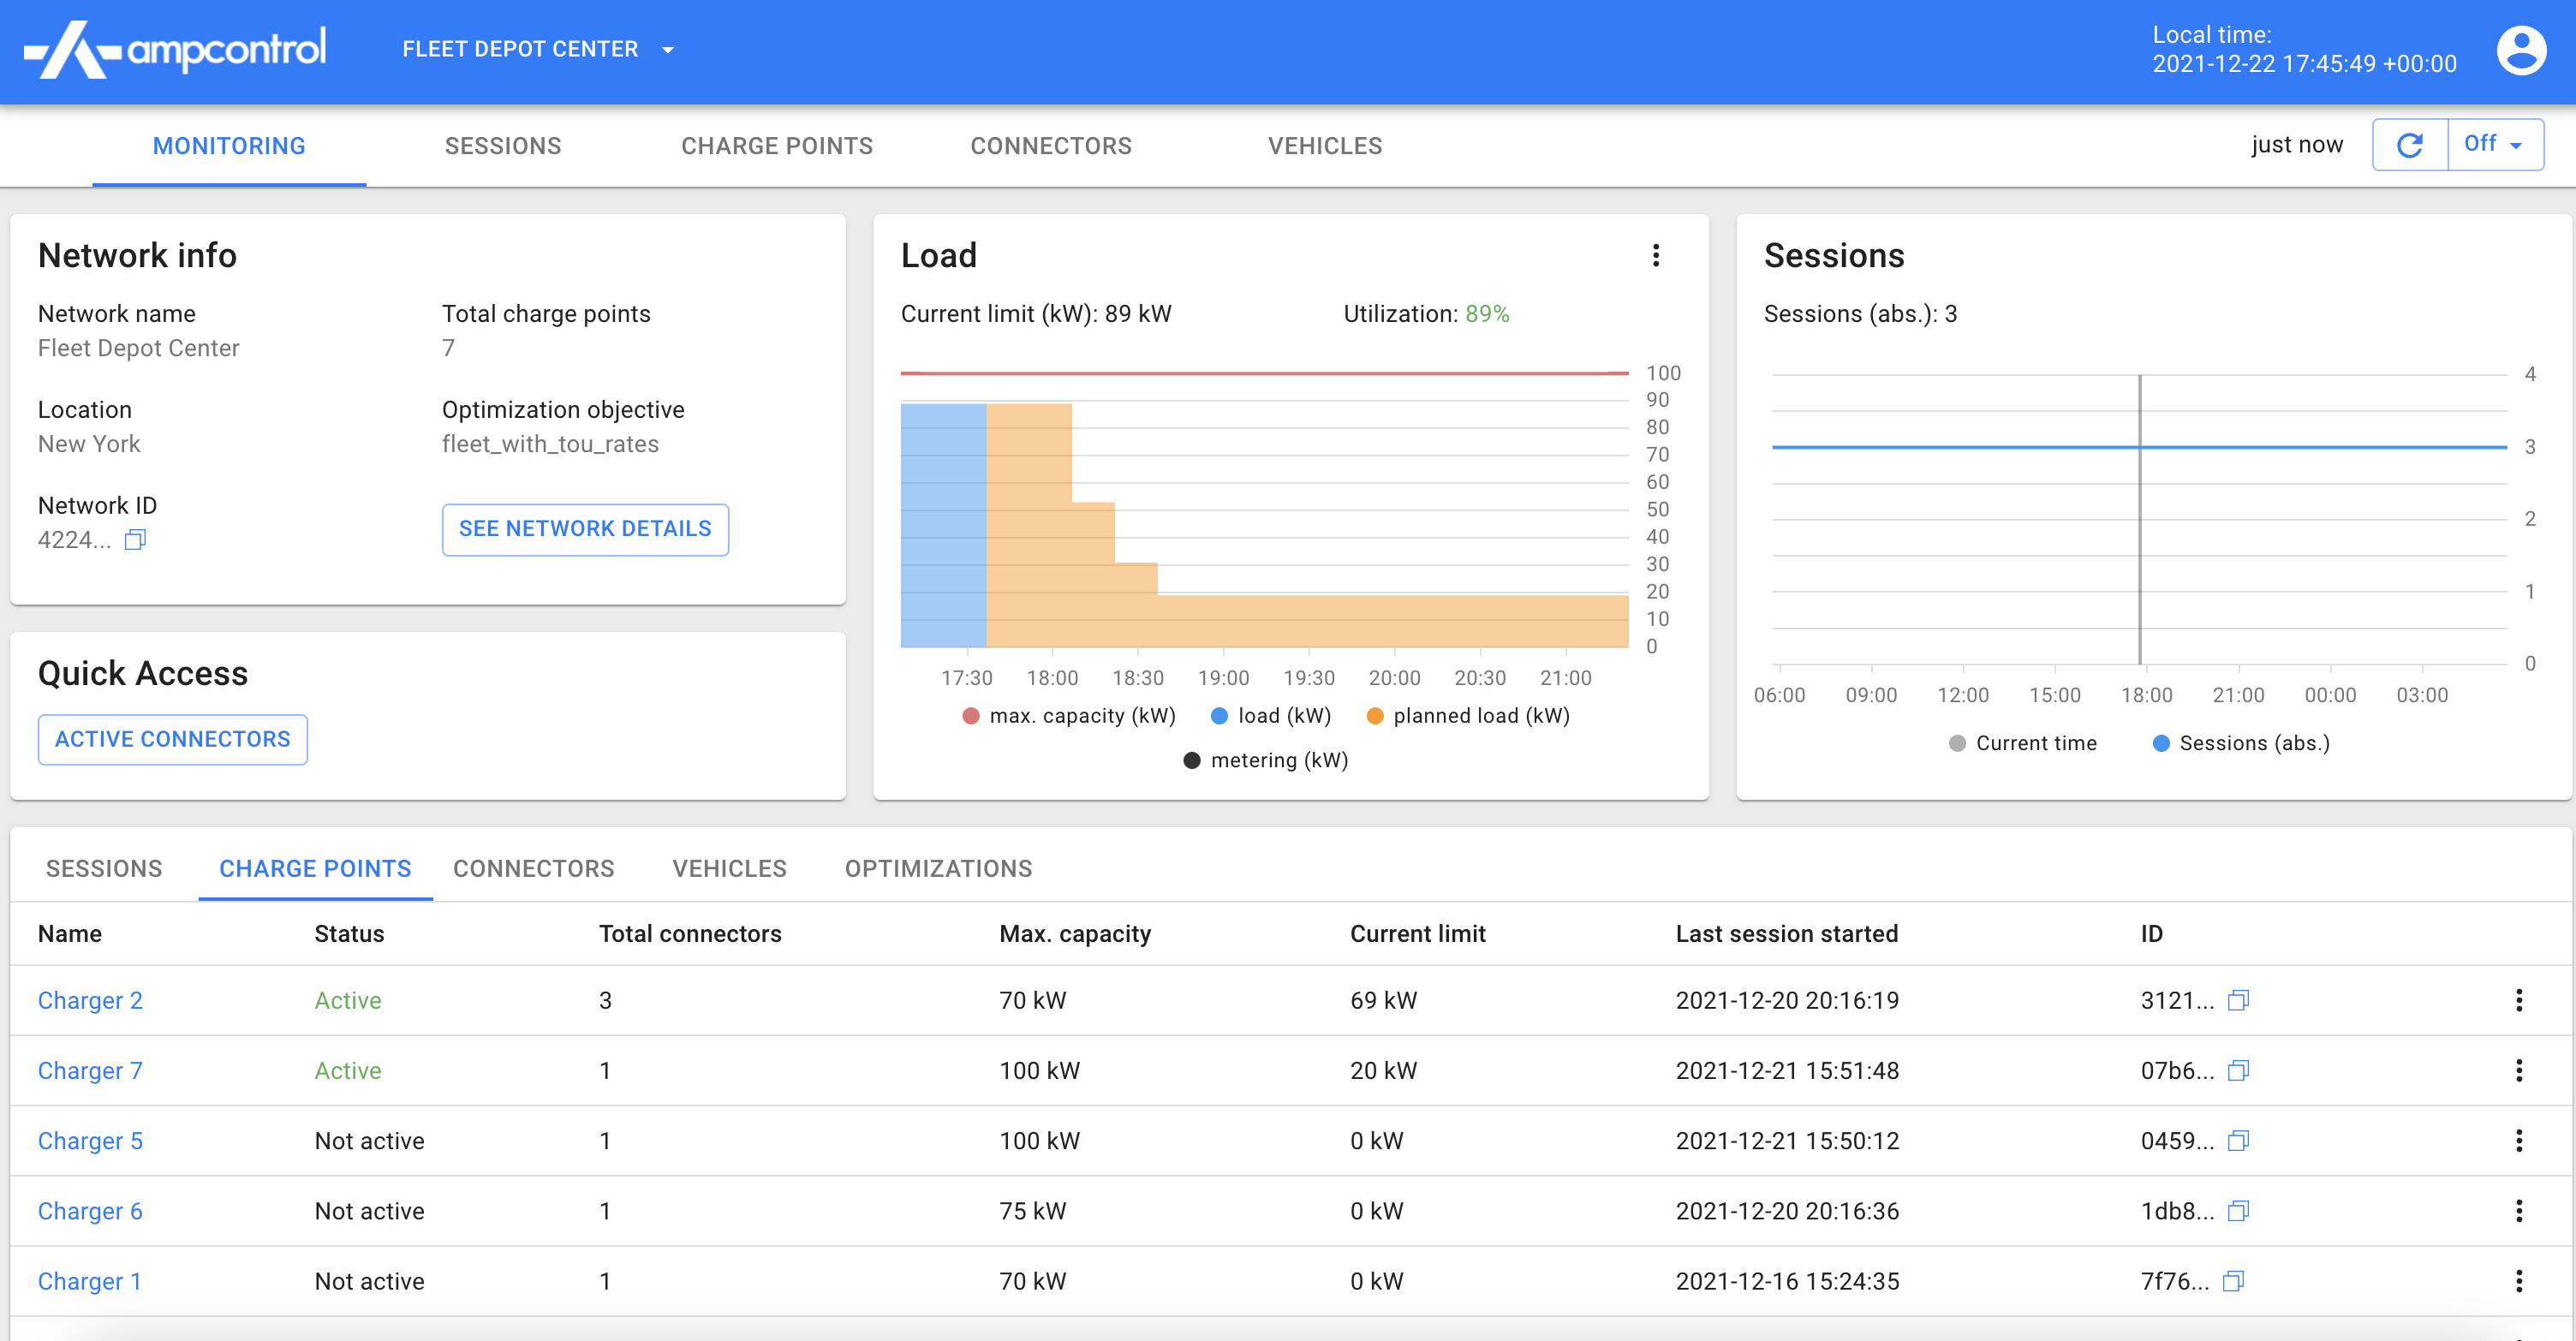Click the refresh icon button
The image size is (2576, 1341).
tap(2409, 145)
